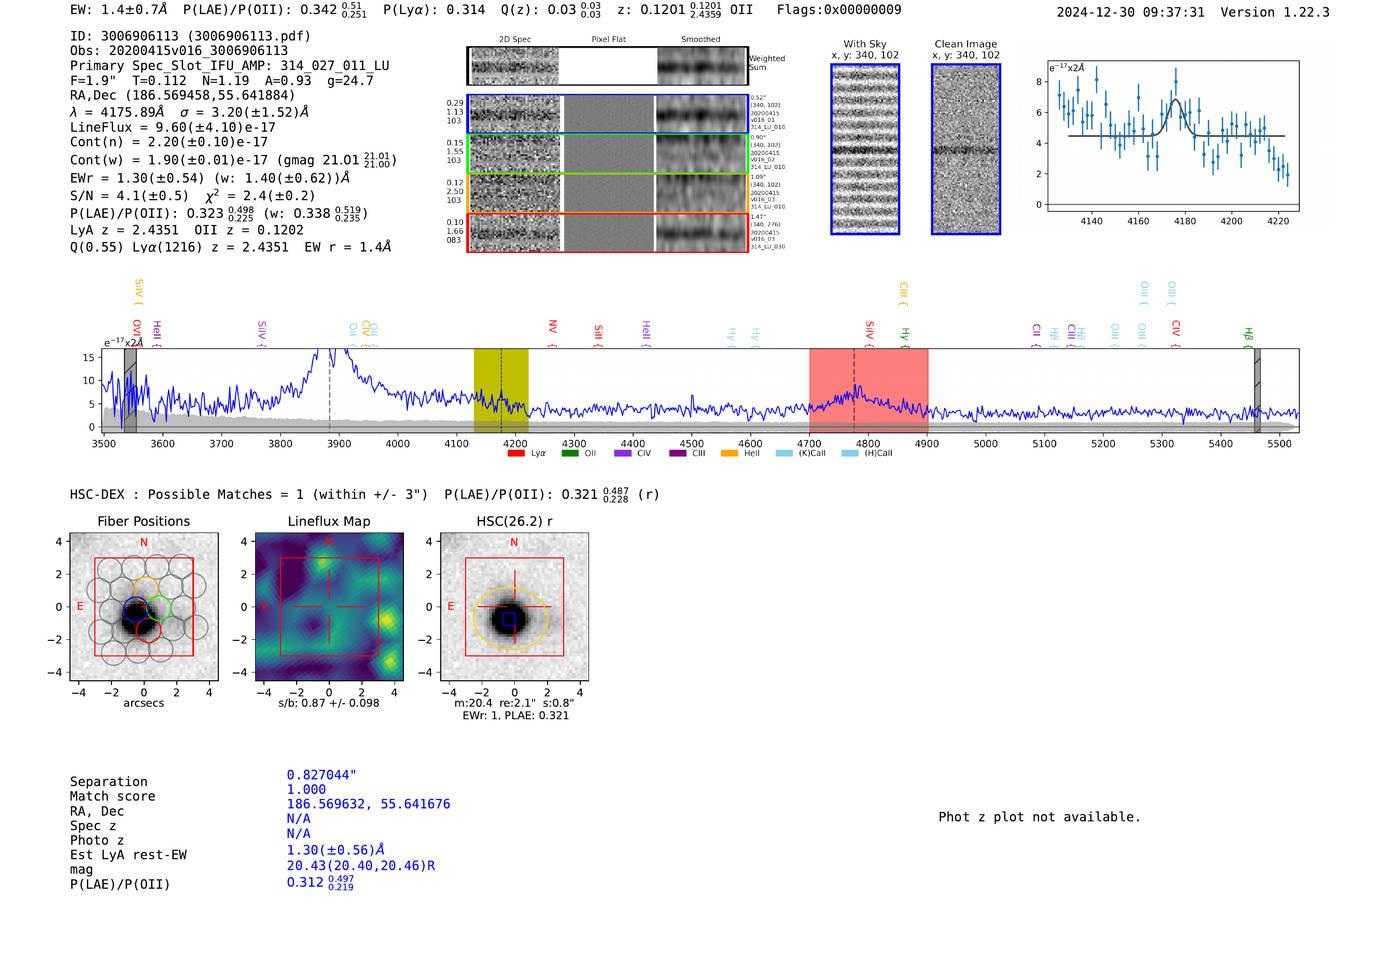Screen dimensions: 1400x953
Task: Click the purple CIV legend swatch
Action: click(x=623, y=453)
